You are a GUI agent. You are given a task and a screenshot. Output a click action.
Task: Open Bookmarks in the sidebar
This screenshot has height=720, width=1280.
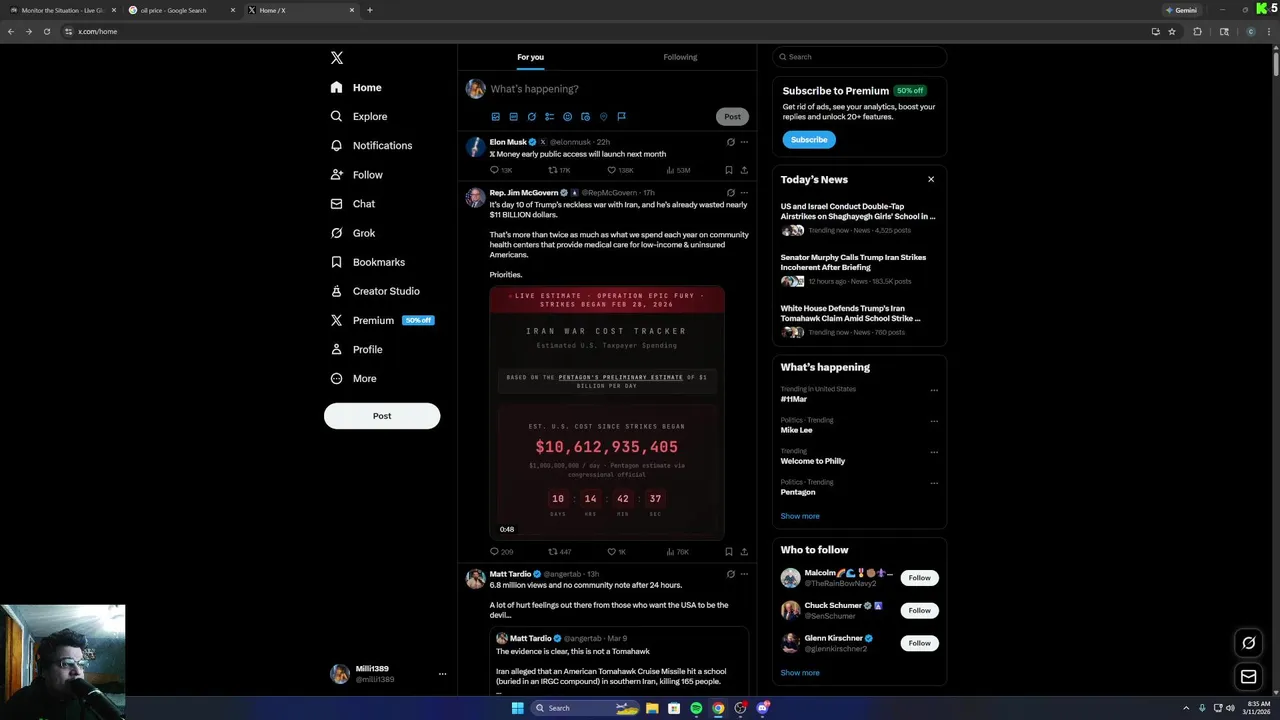[x=368, y=262]
